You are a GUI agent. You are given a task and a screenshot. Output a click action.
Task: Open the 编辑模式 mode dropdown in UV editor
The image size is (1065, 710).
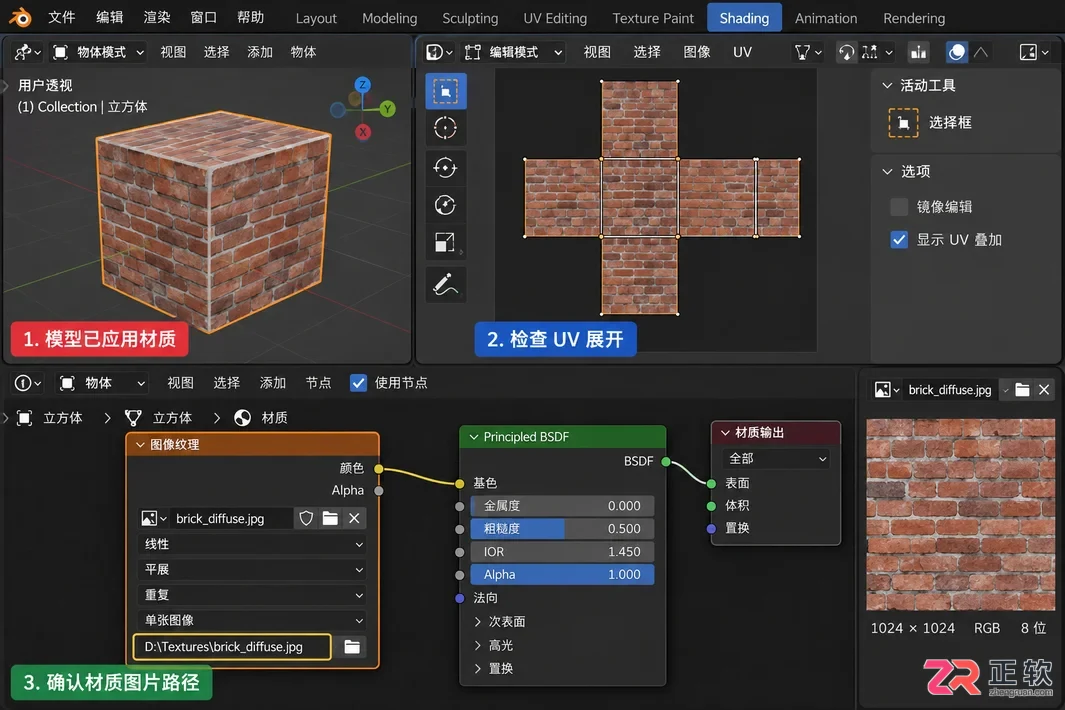513,52
